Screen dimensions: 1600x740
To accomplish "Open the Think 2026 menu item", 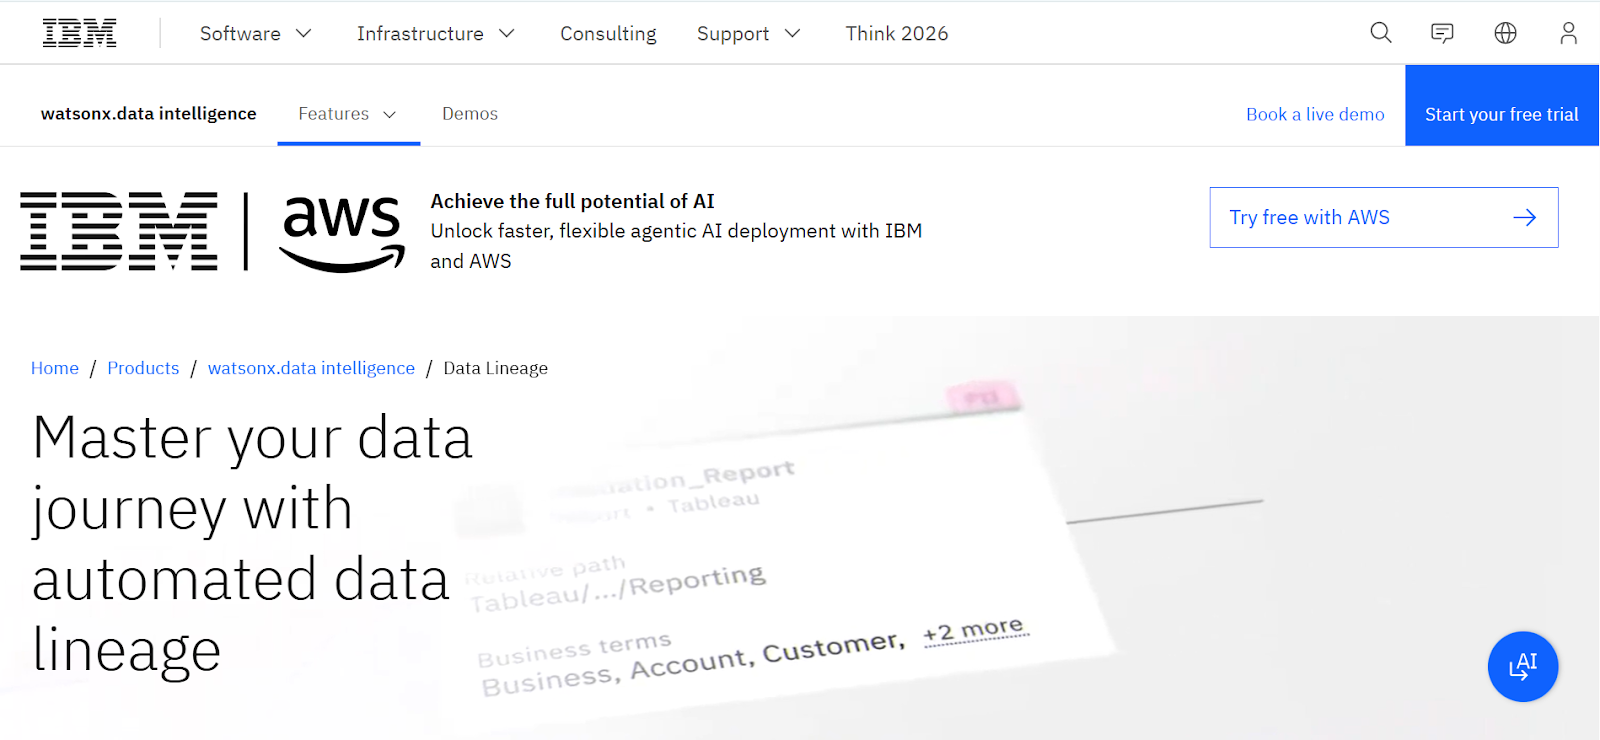I will [895, 33].
